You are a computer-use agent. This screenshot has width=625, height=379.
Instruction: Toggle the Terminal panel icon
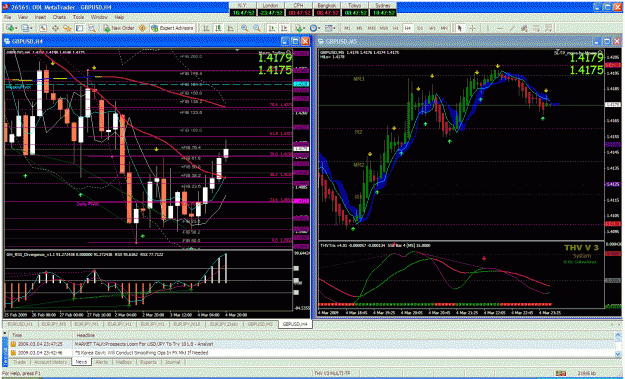pyautogui.click(x=80, y=28)
